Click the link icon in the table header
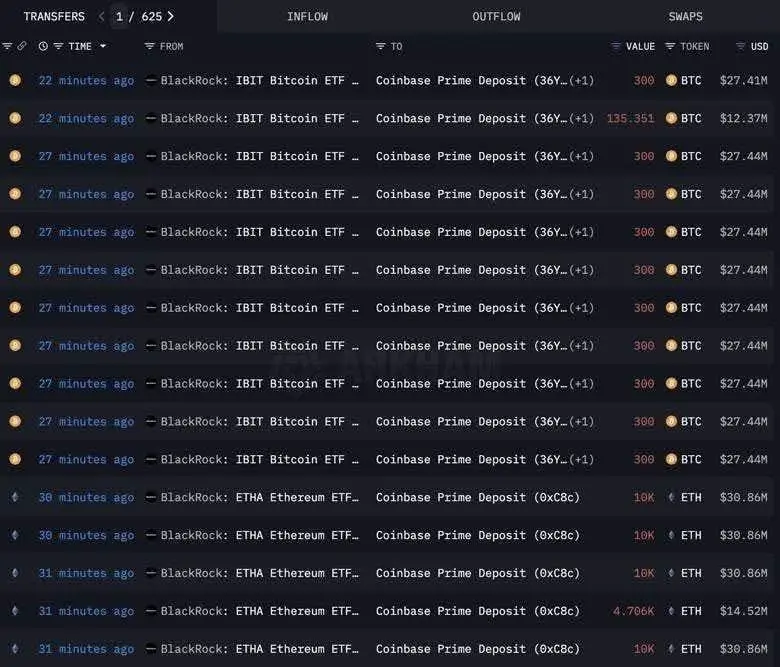 coord(22,46)
